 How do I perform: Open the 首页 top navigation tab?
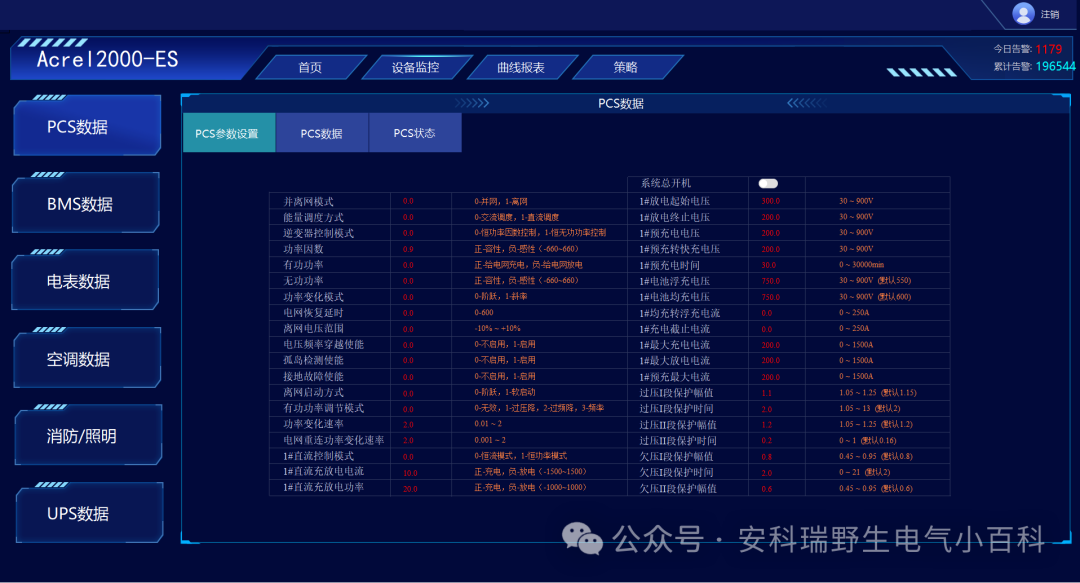310,68
